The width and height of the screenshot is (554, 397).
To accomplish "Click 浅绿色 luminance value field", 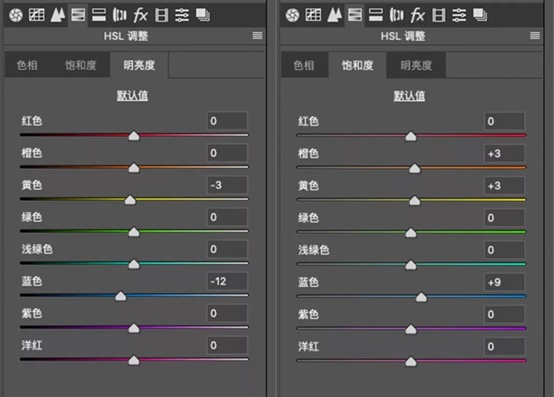I will [227, 249].
